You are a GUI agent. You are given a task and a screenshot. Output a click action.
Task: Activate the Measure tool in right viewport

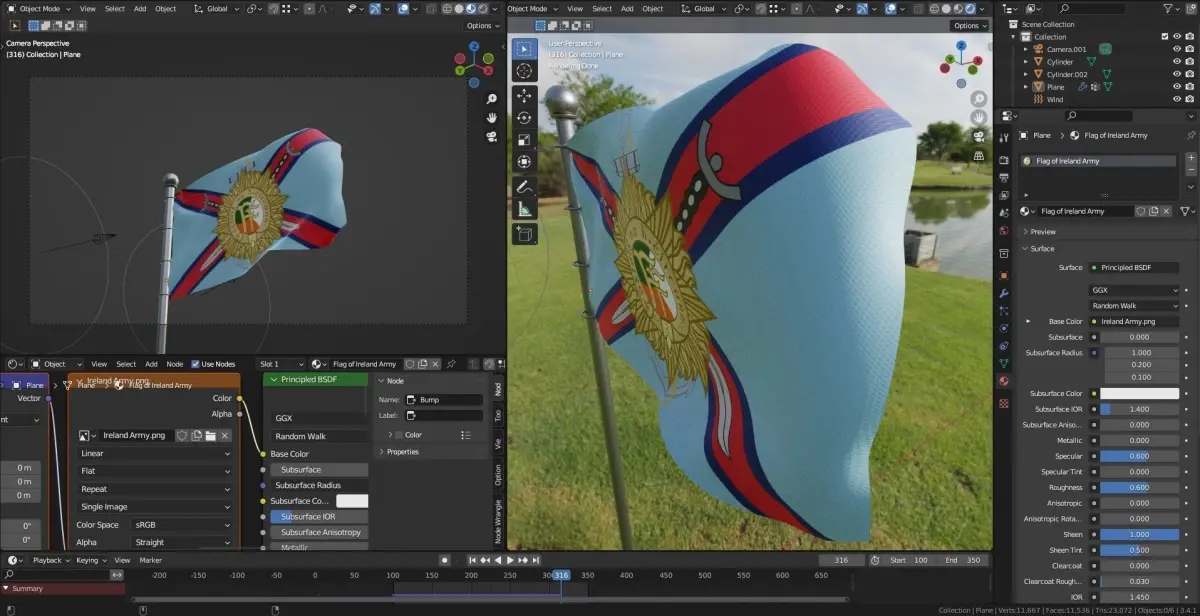[x=525, y=210]
